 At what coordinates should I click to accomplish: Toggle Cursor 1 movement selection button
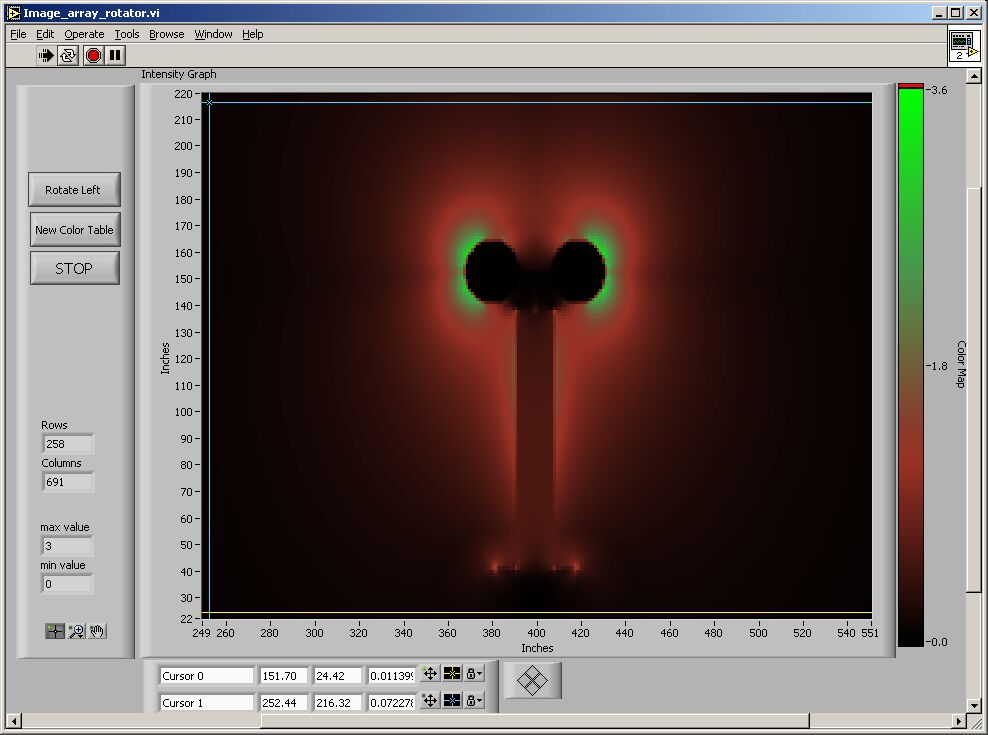(x=430, y=701)
